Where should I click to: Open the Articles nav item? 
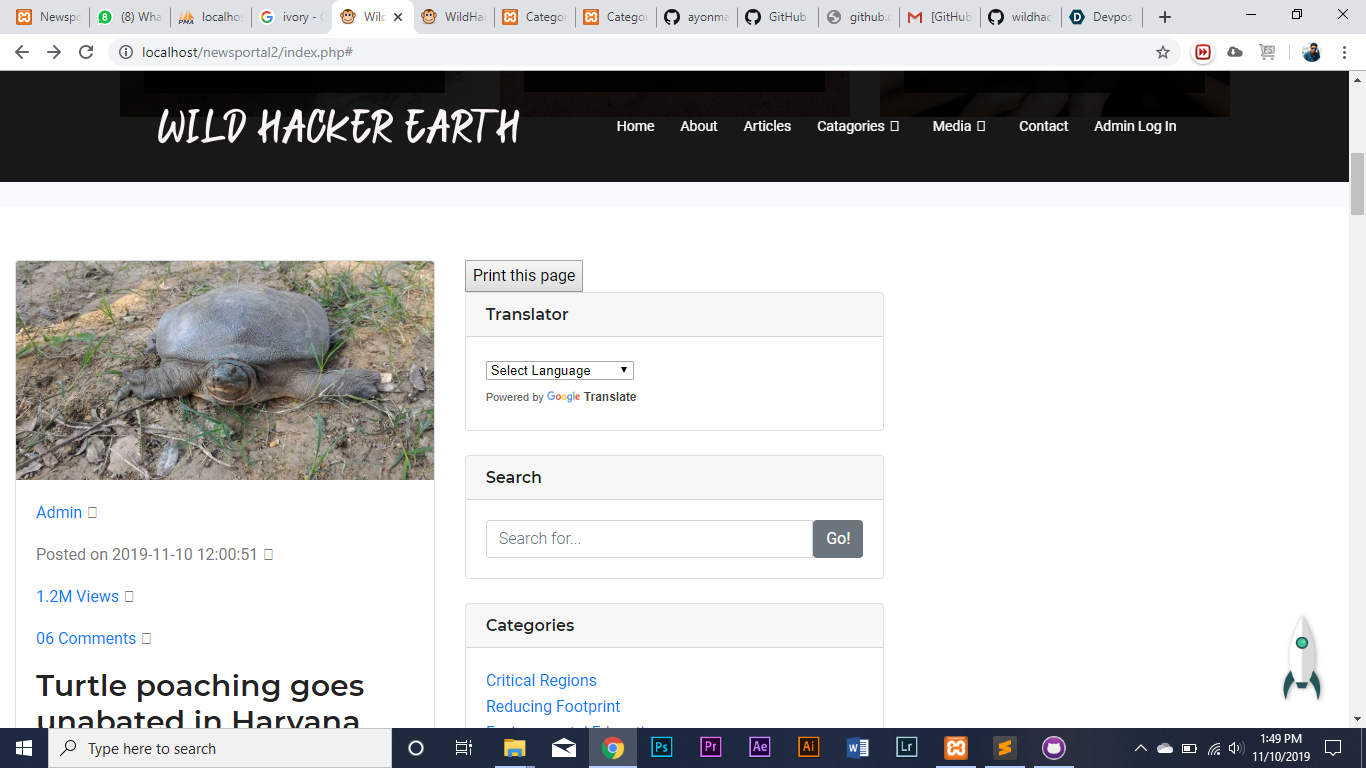(x=767, y=126)
